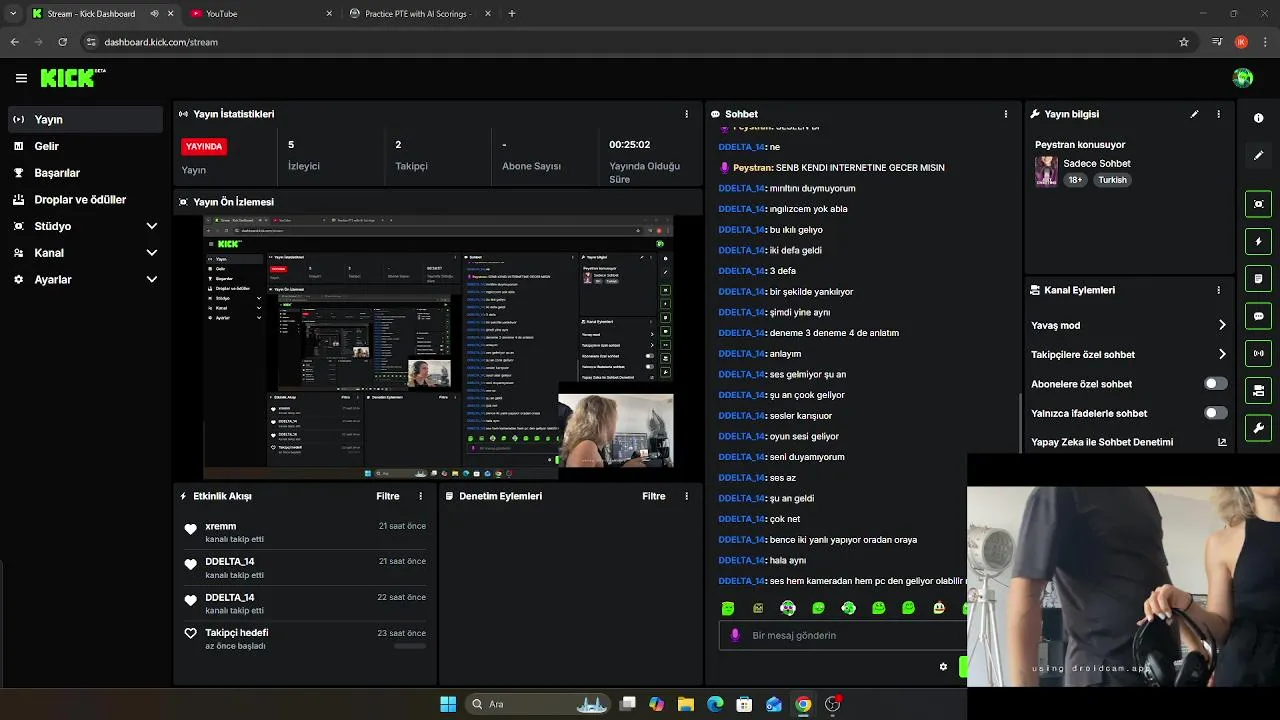
Task: Open the hamburger menu beside the Kick logo
Action: point(21,78)
